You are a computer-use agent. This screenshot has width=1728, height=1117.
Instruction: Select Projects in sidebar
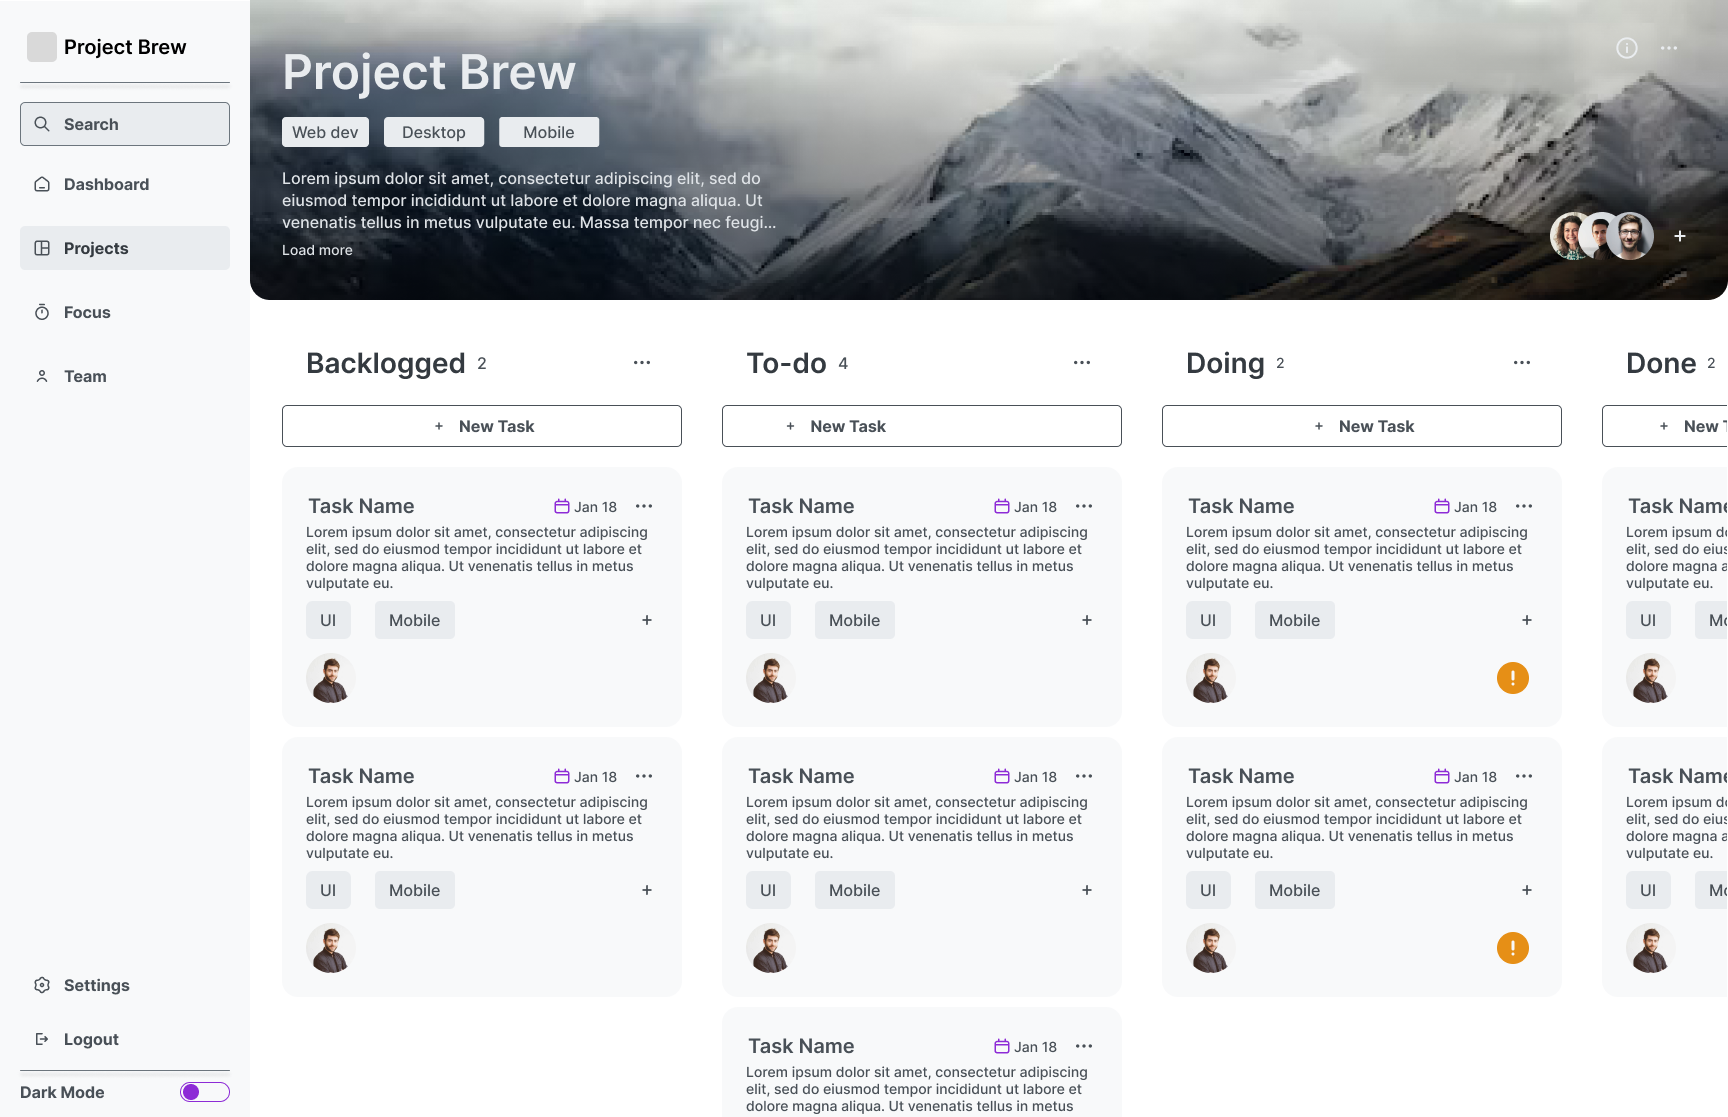click(125, 248)
